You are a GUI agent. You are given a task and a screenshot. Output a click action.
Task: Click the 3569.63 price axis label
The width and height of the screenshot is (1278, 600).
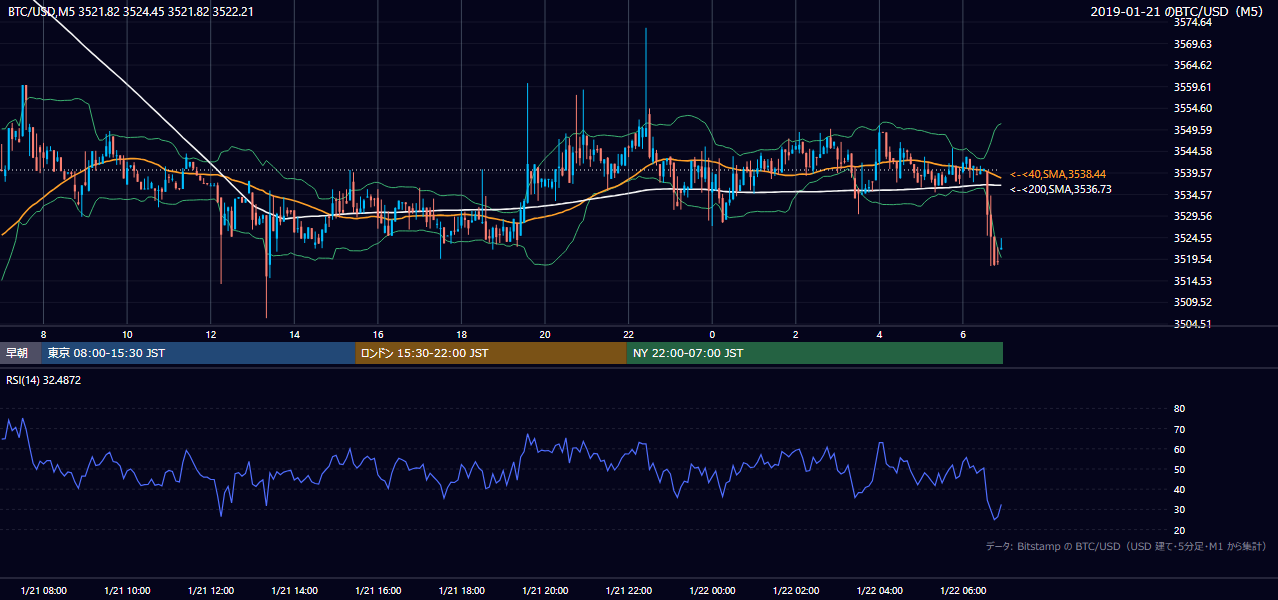(1192, 44)
